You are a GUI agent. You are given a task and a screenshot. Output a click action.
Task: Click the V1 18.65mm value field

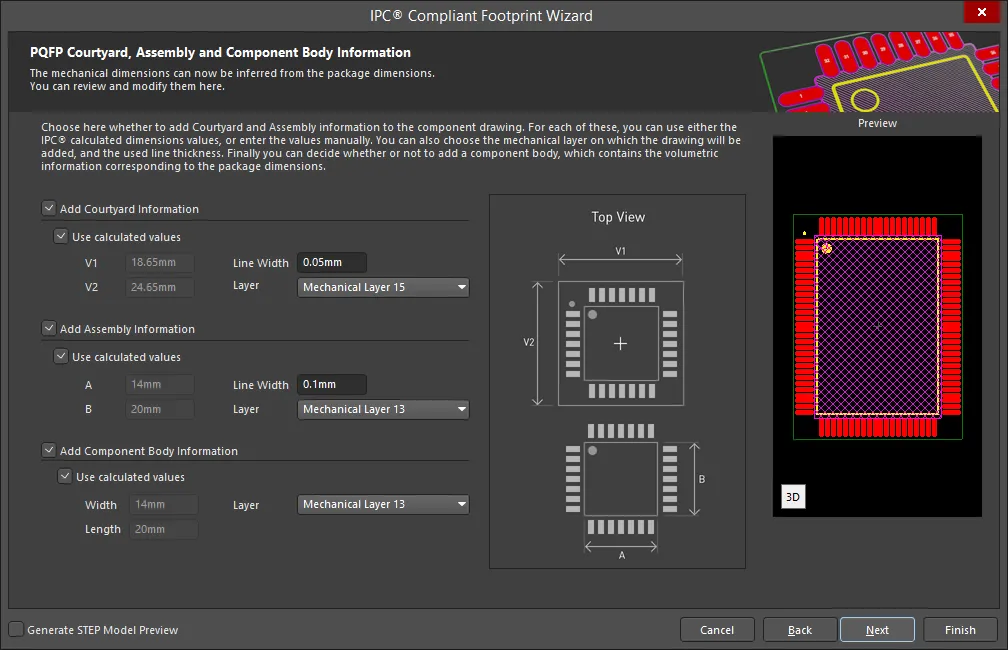pyautogui.click(x=159, y=262)
